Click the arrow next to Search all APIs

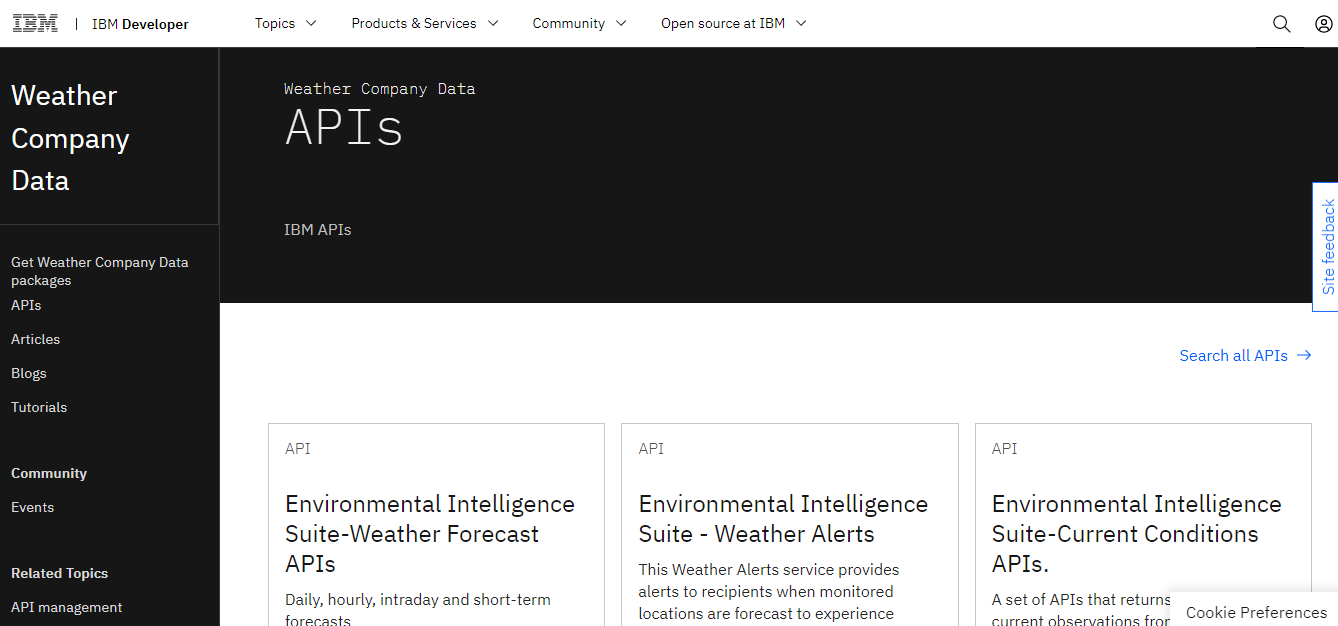[1304, 355]
